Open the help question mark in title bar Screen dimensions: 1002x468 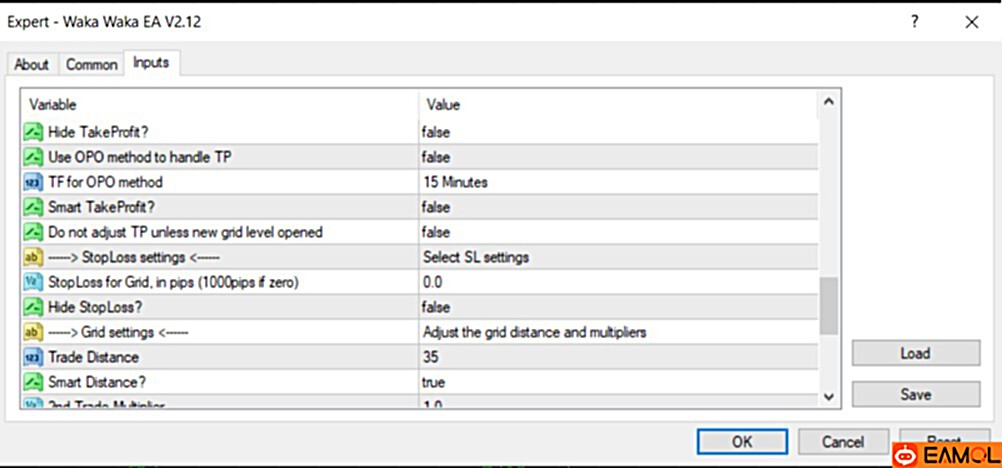[x=914, y=22]
